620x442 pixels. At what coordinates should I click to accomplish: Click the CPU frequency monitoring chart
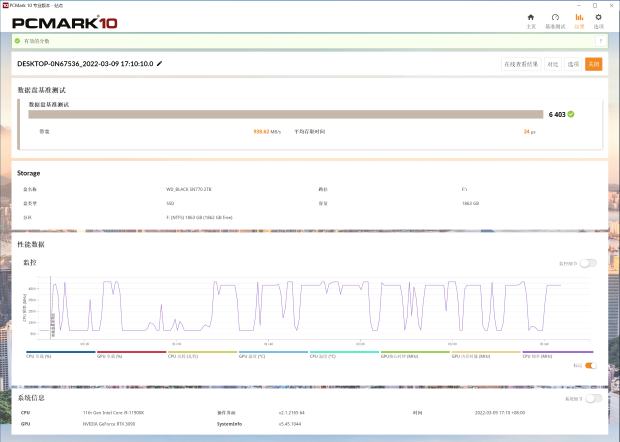click(315, 308)
